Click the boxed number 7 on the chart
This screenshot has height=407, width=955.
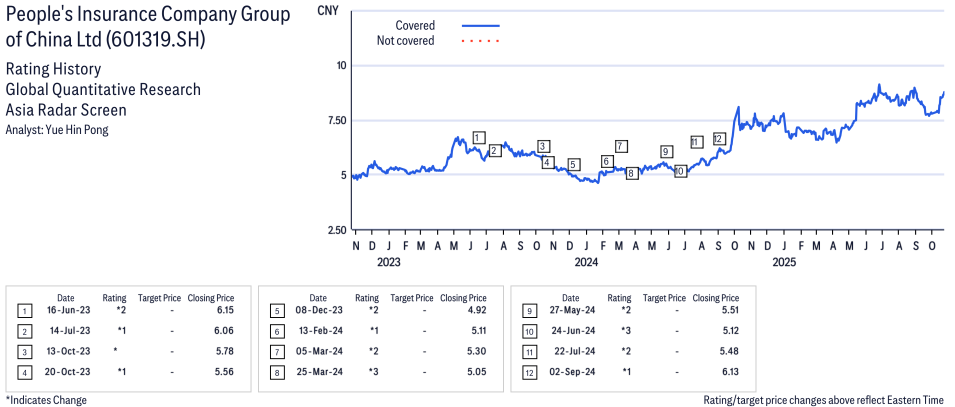[x=621, y=146]
